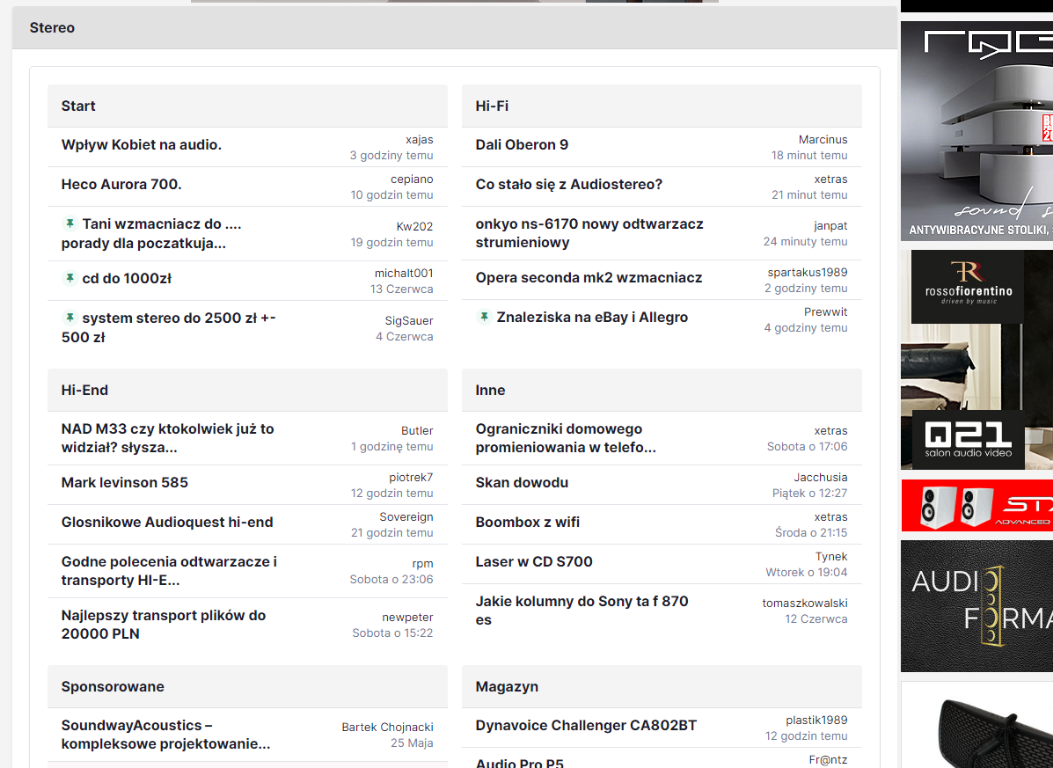Viewport: 1053px width, 768px height.
Task: Open topic Opera seconda mk2 wzmacniacz
Action: coord(589,277)
